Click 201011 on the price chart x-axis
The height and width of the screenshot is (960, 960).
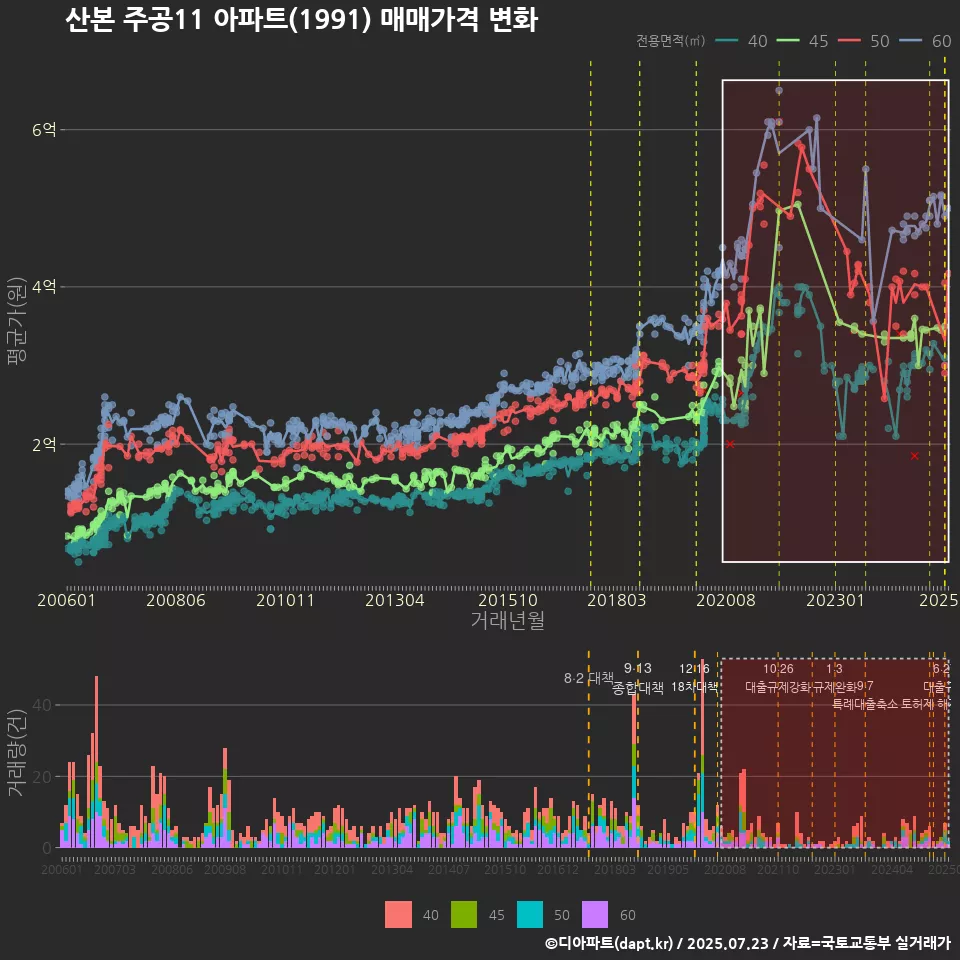[285, 600]
